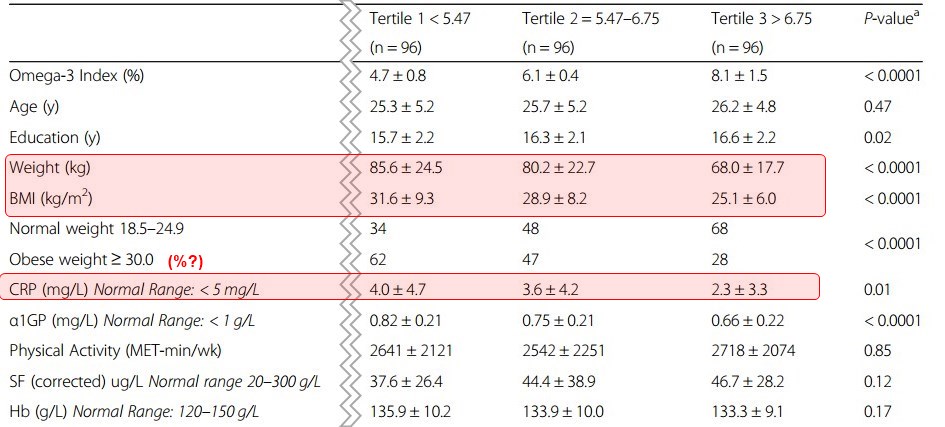The width and height of the screenshot is (945, 427).
Task: Click the CRP (mg/L) Normal Range label
Action: tap(134, 290)
